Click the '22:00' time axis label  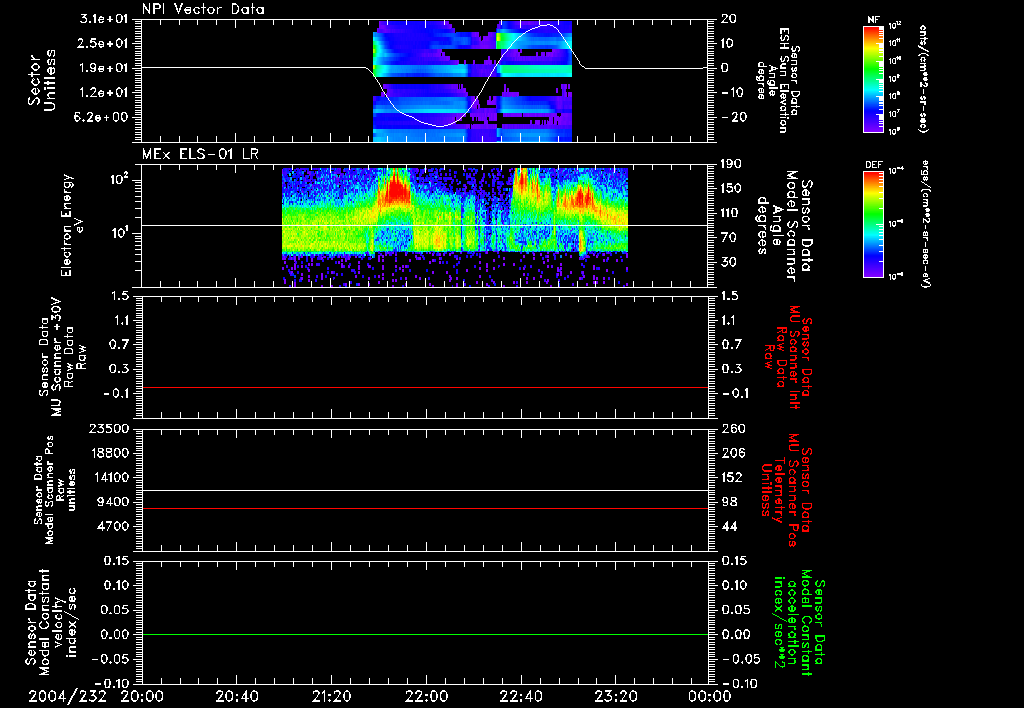(x=426, y=696)
